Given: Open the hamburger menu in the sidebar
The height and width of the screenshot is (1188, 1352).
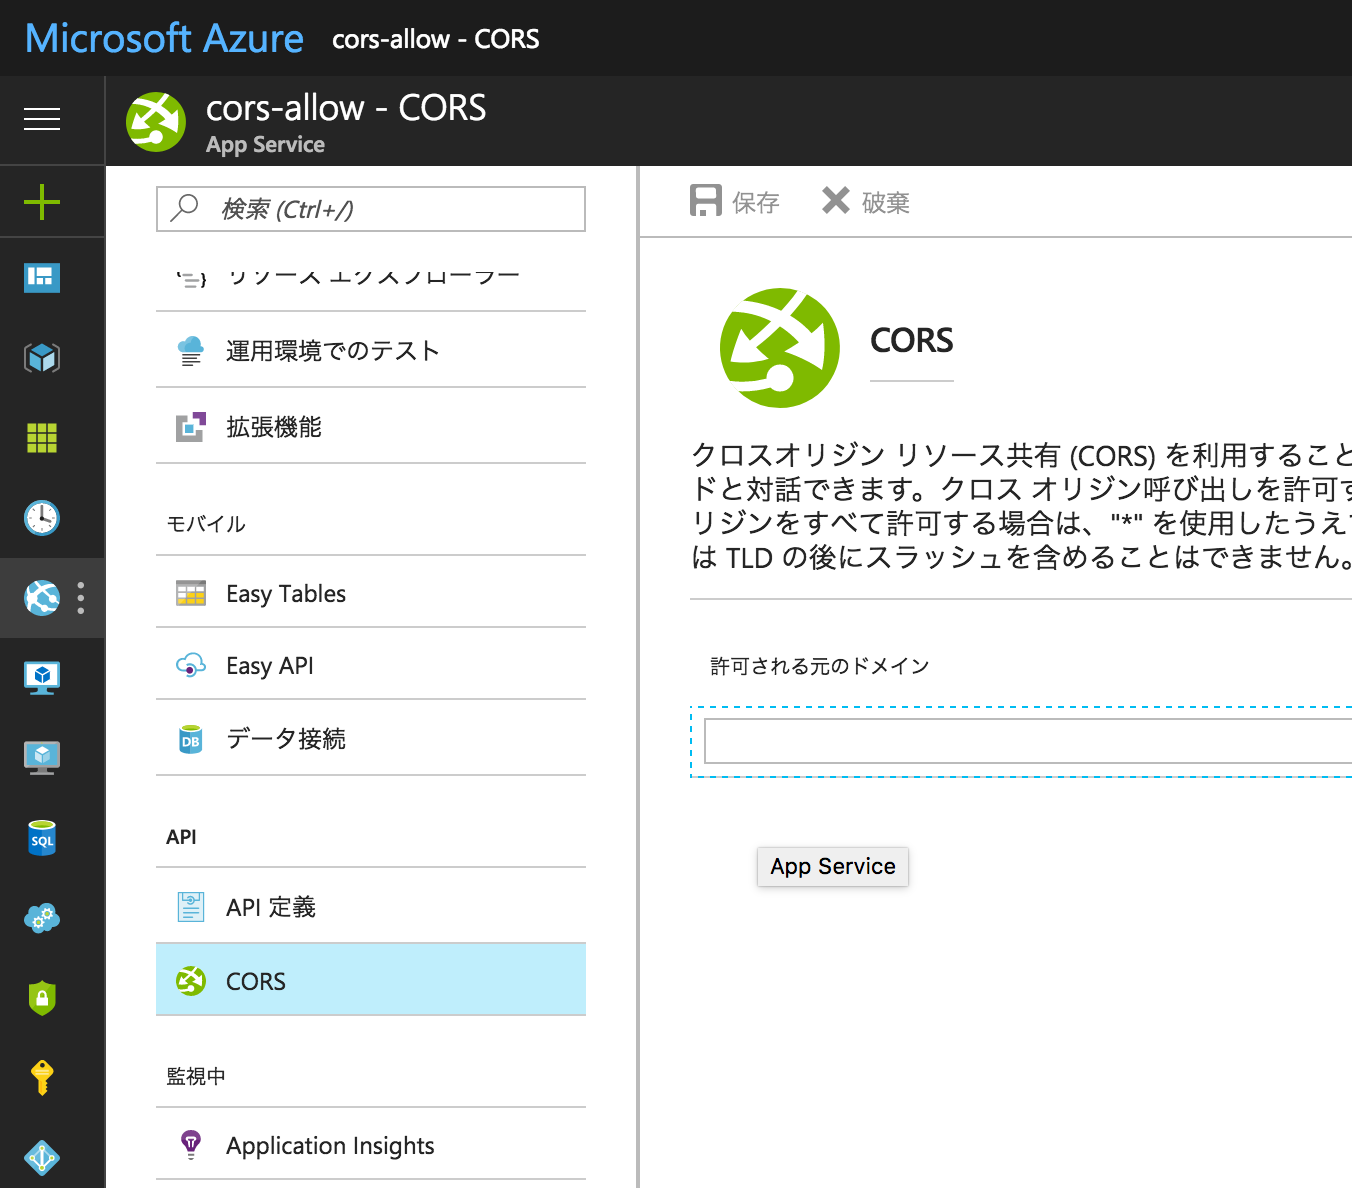Looking at the screenshot, I should pyautogui.click(x=42, y=120).
